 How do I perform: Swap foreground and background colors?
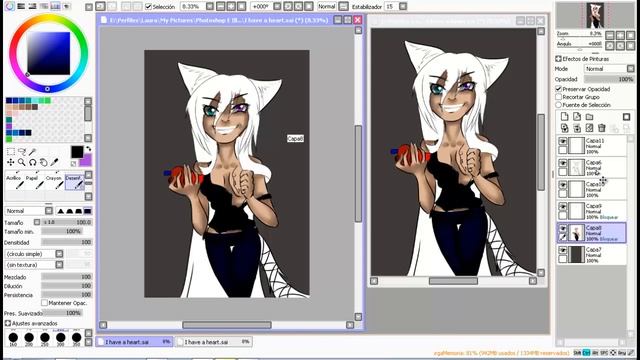pyautogui.click(x=89, y=149)
